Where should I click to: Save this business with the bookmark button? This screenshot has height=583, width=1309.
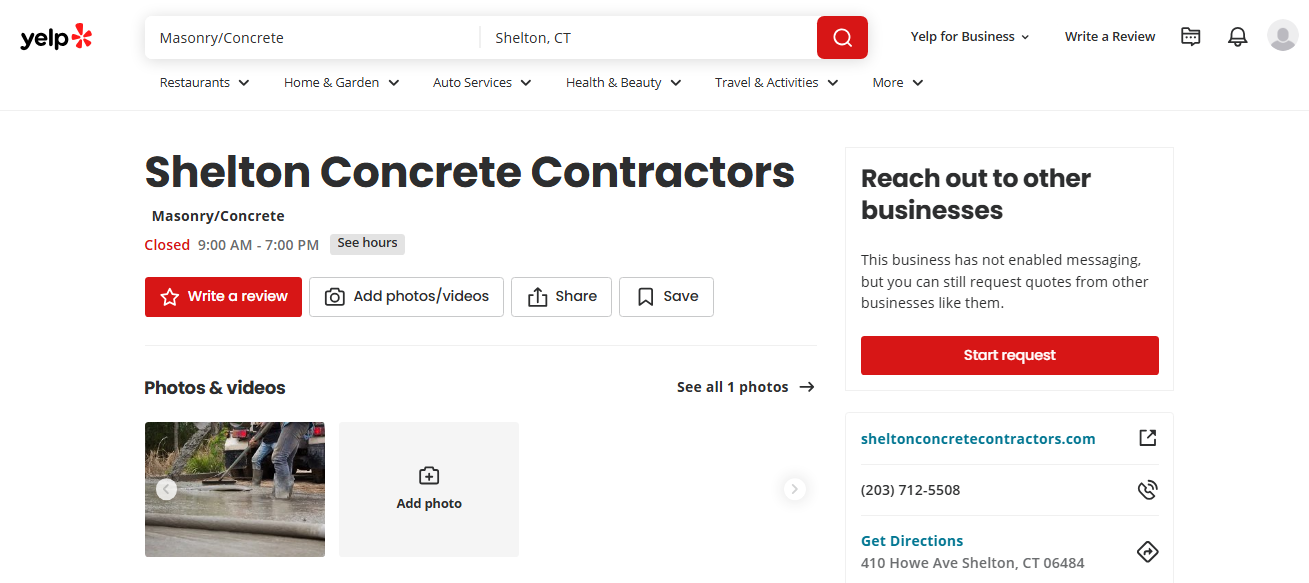point(666,297)
